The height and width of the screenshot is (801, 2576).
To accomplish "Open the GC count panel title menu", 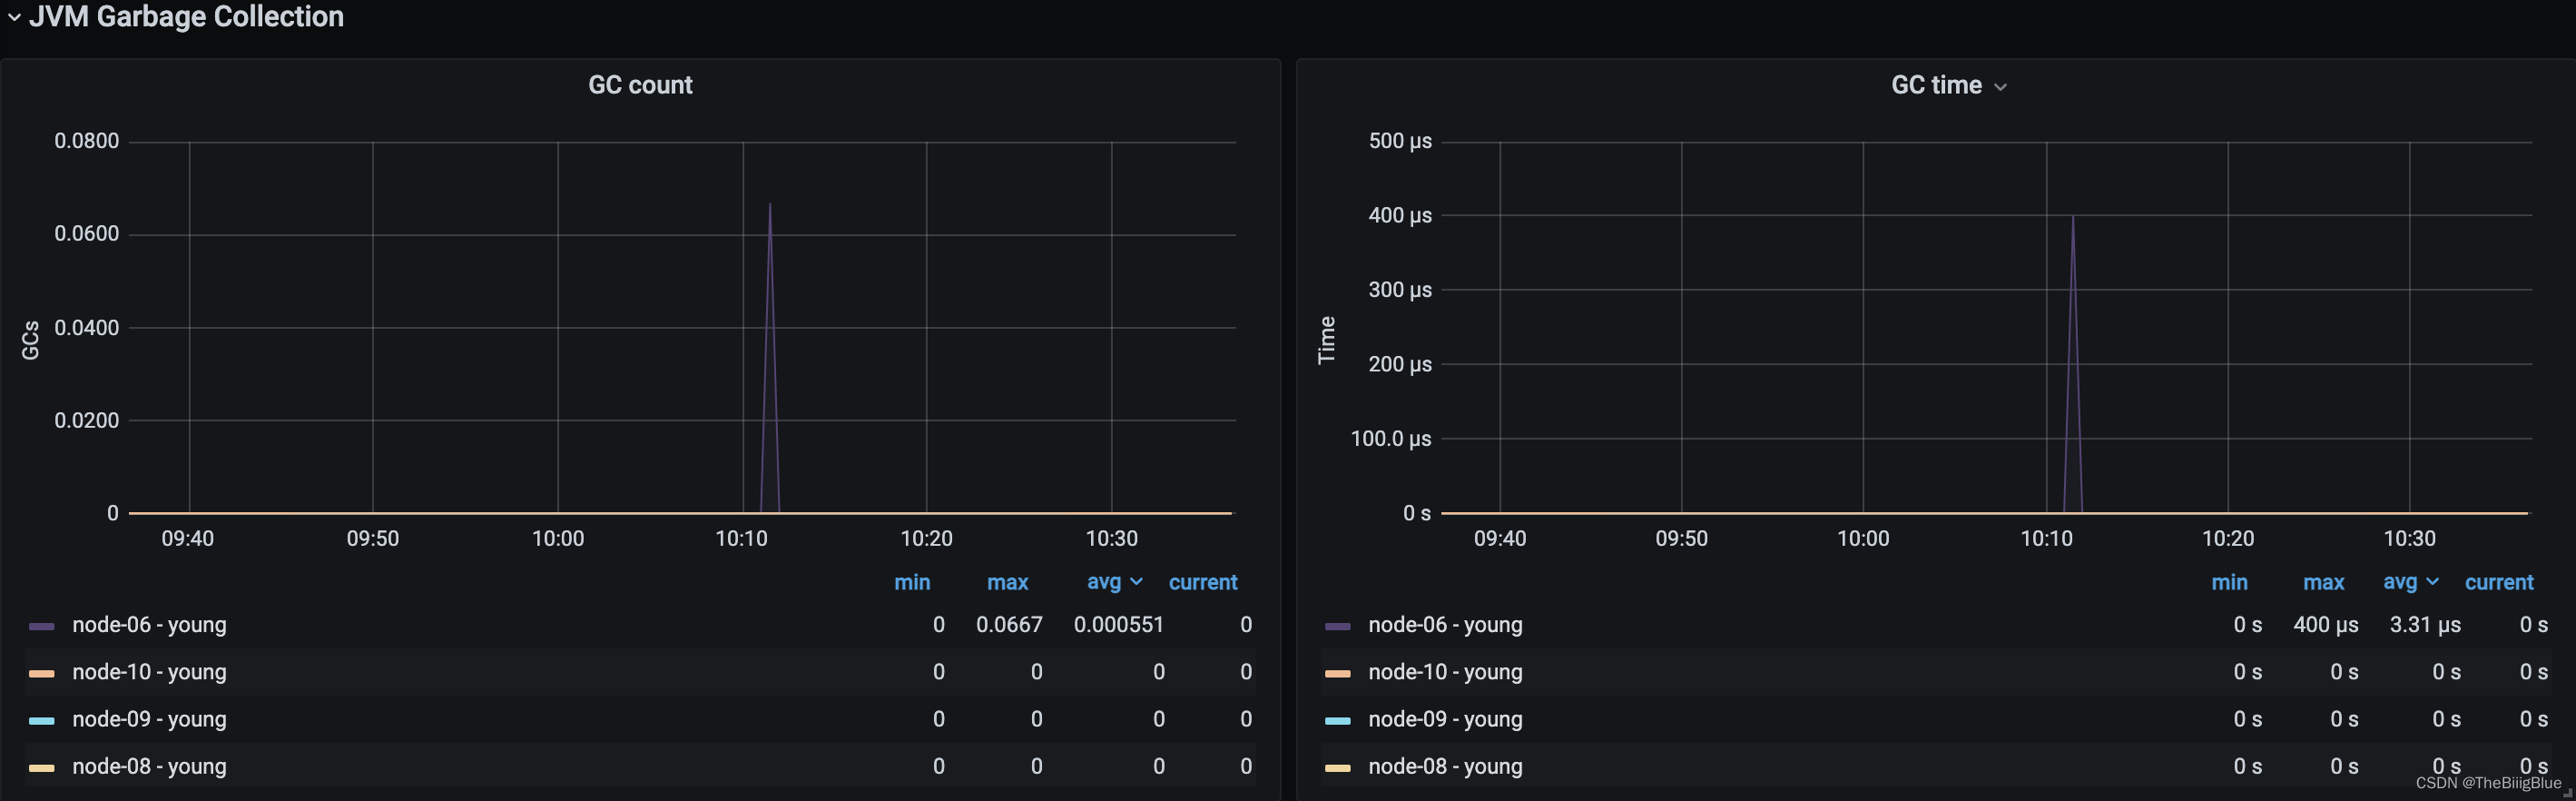I will 640,85.
